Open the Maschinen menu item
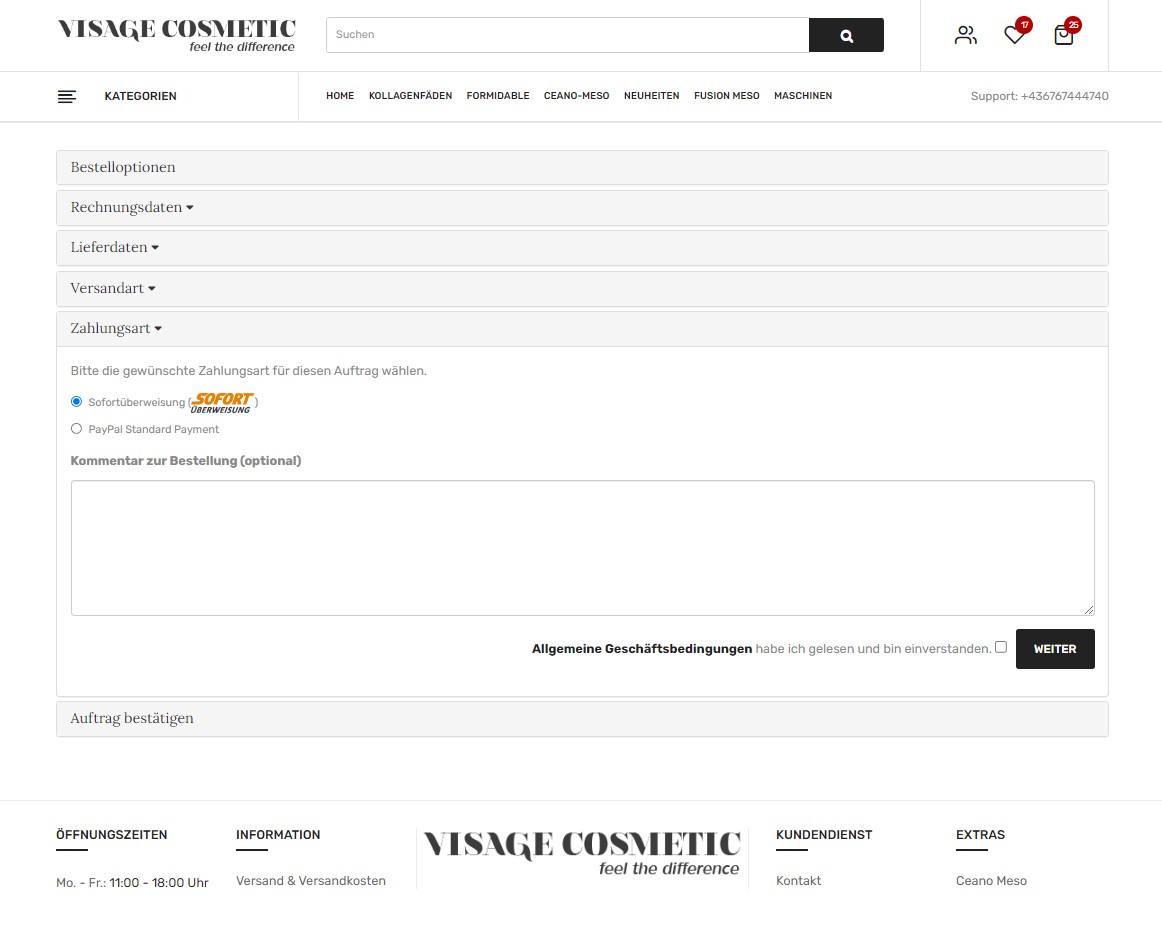This screenshot has width=1162, height=931. 802,96
